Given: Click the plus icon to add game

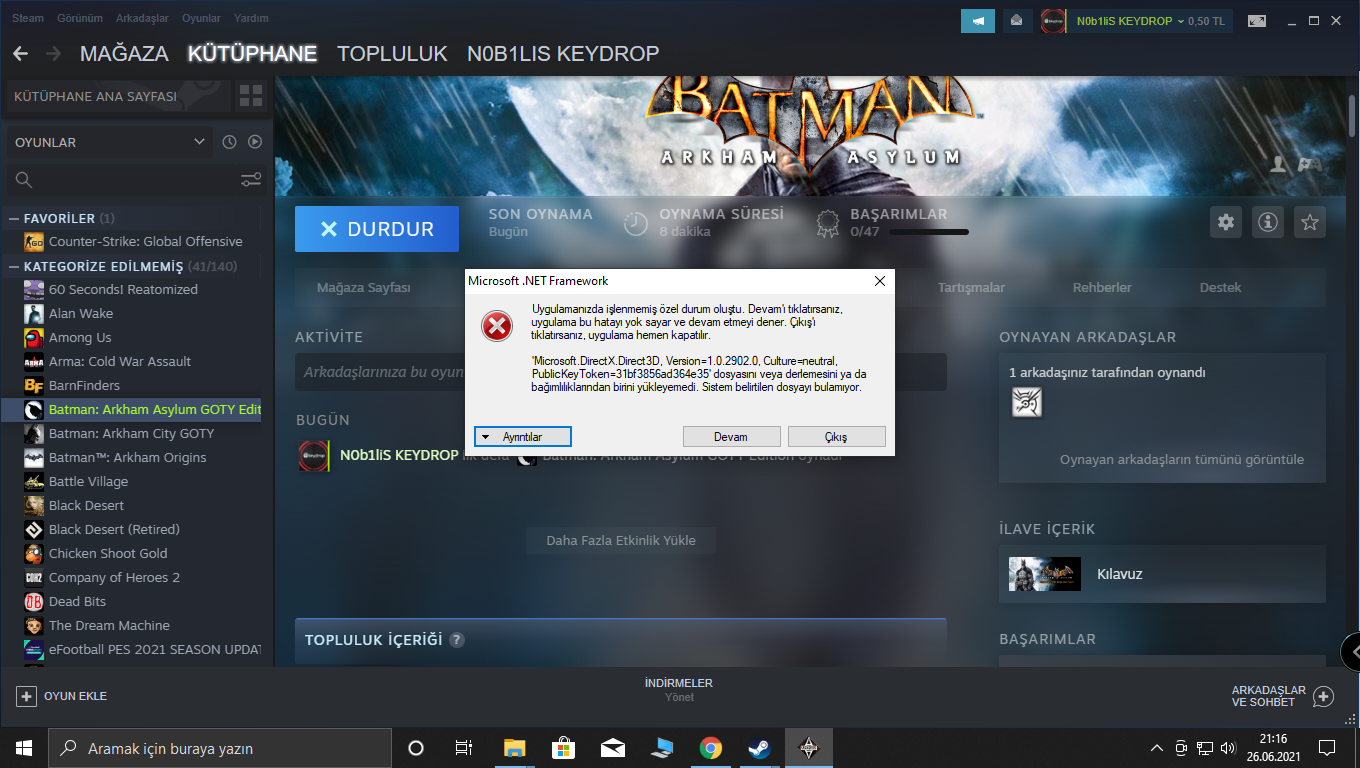Looking at the screenshot, I should point(26,696).
